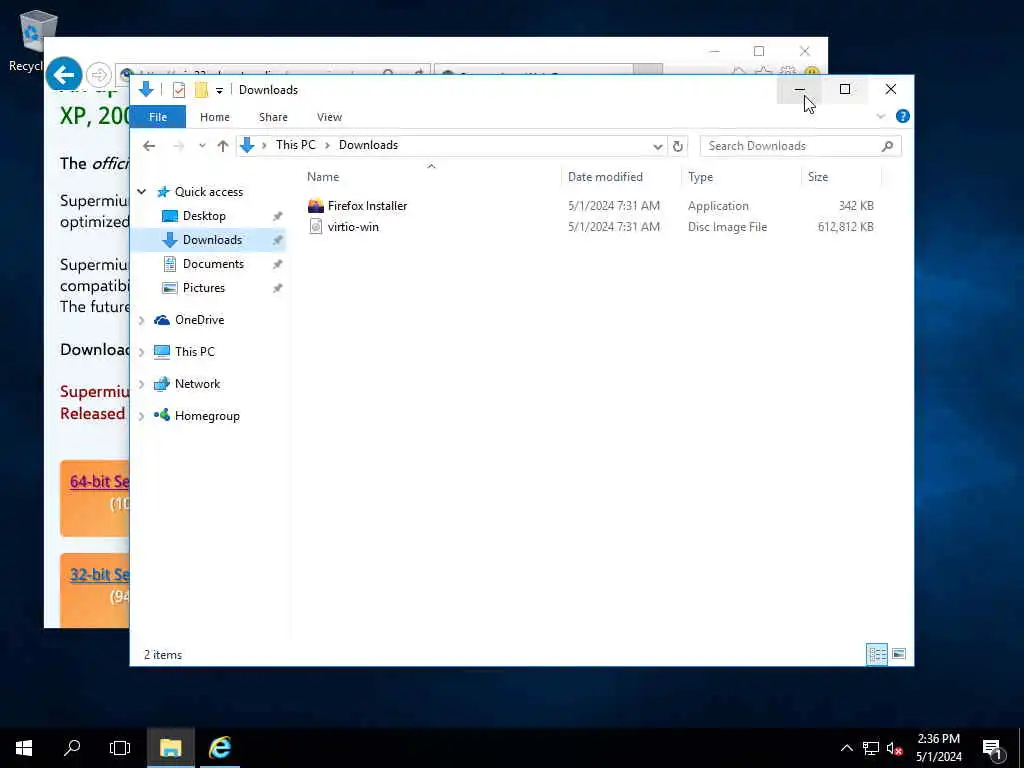The width and height of the screenshot is (1024, 768).
Task: Select Downloads in the navigation pane
Action: [x=212, y=240]
